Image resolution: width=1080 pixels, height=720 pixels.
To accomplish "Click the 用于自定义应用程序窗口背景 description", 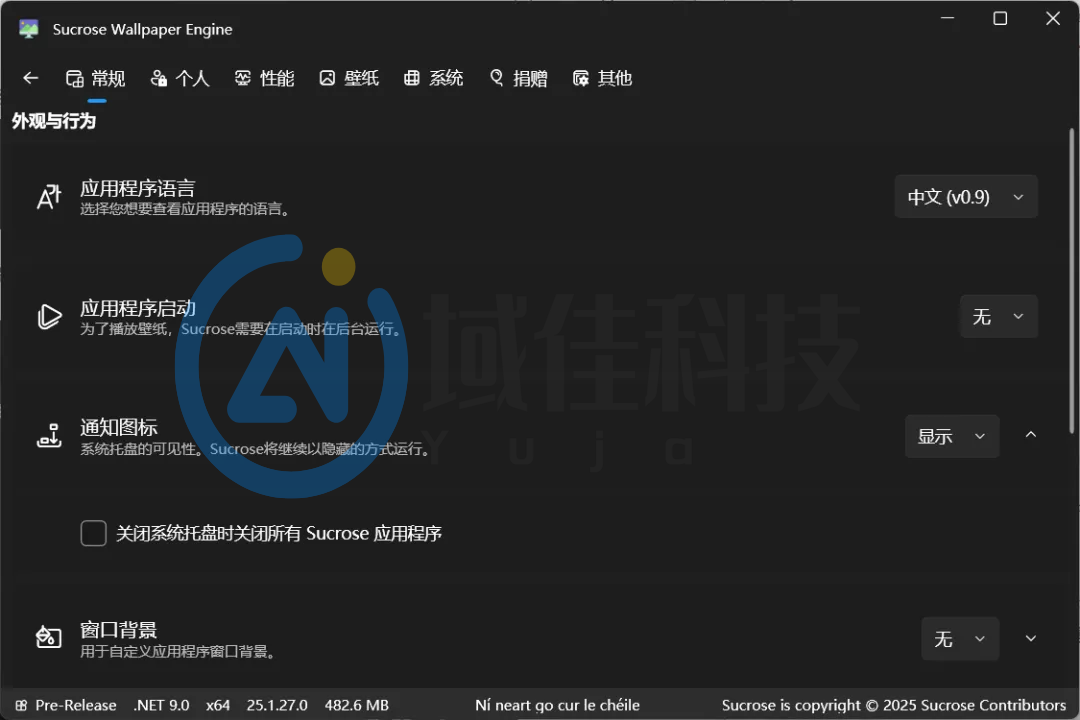I will pyautogui.click(x=178, y=651).
